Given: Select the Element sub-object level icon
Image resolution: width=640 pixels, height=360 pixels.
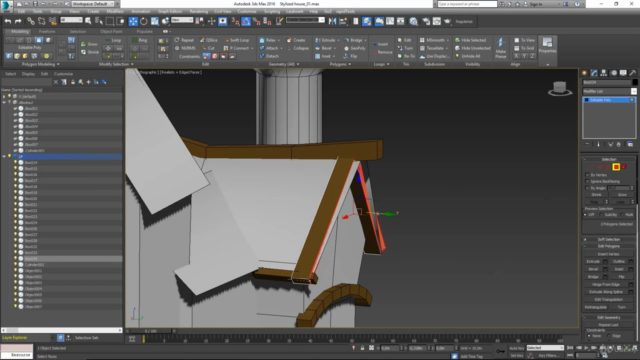Looking at the screenshot, I should point(624,167).
